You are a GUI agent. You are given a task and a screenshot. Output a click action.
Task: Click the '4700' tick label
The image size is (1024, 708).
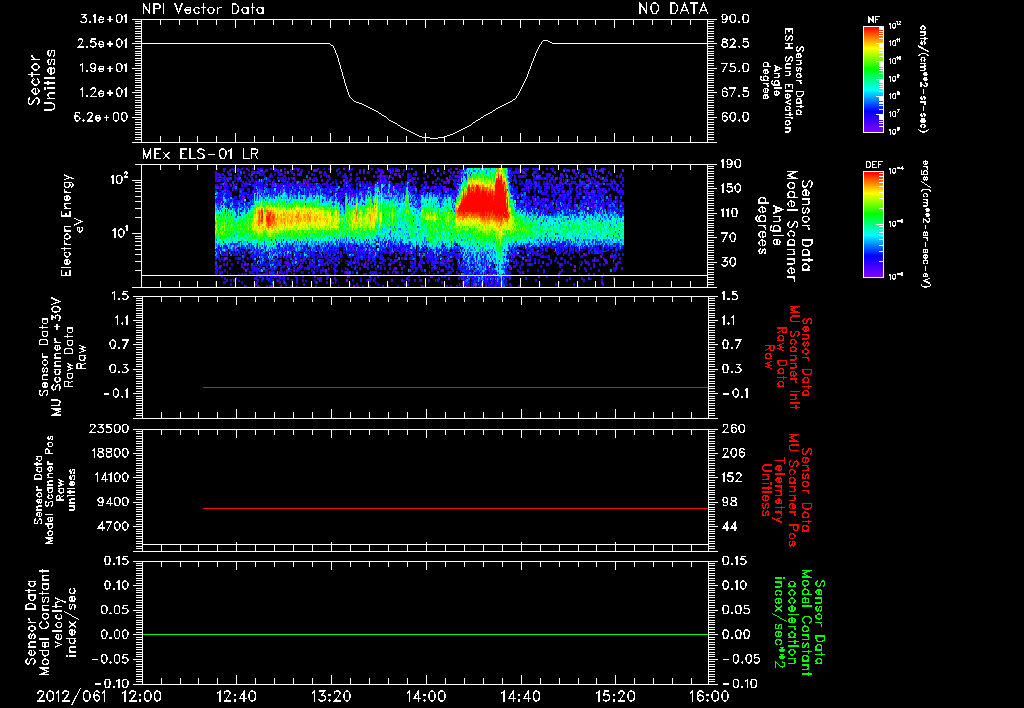pyautogui.click(x=112, y=526)
